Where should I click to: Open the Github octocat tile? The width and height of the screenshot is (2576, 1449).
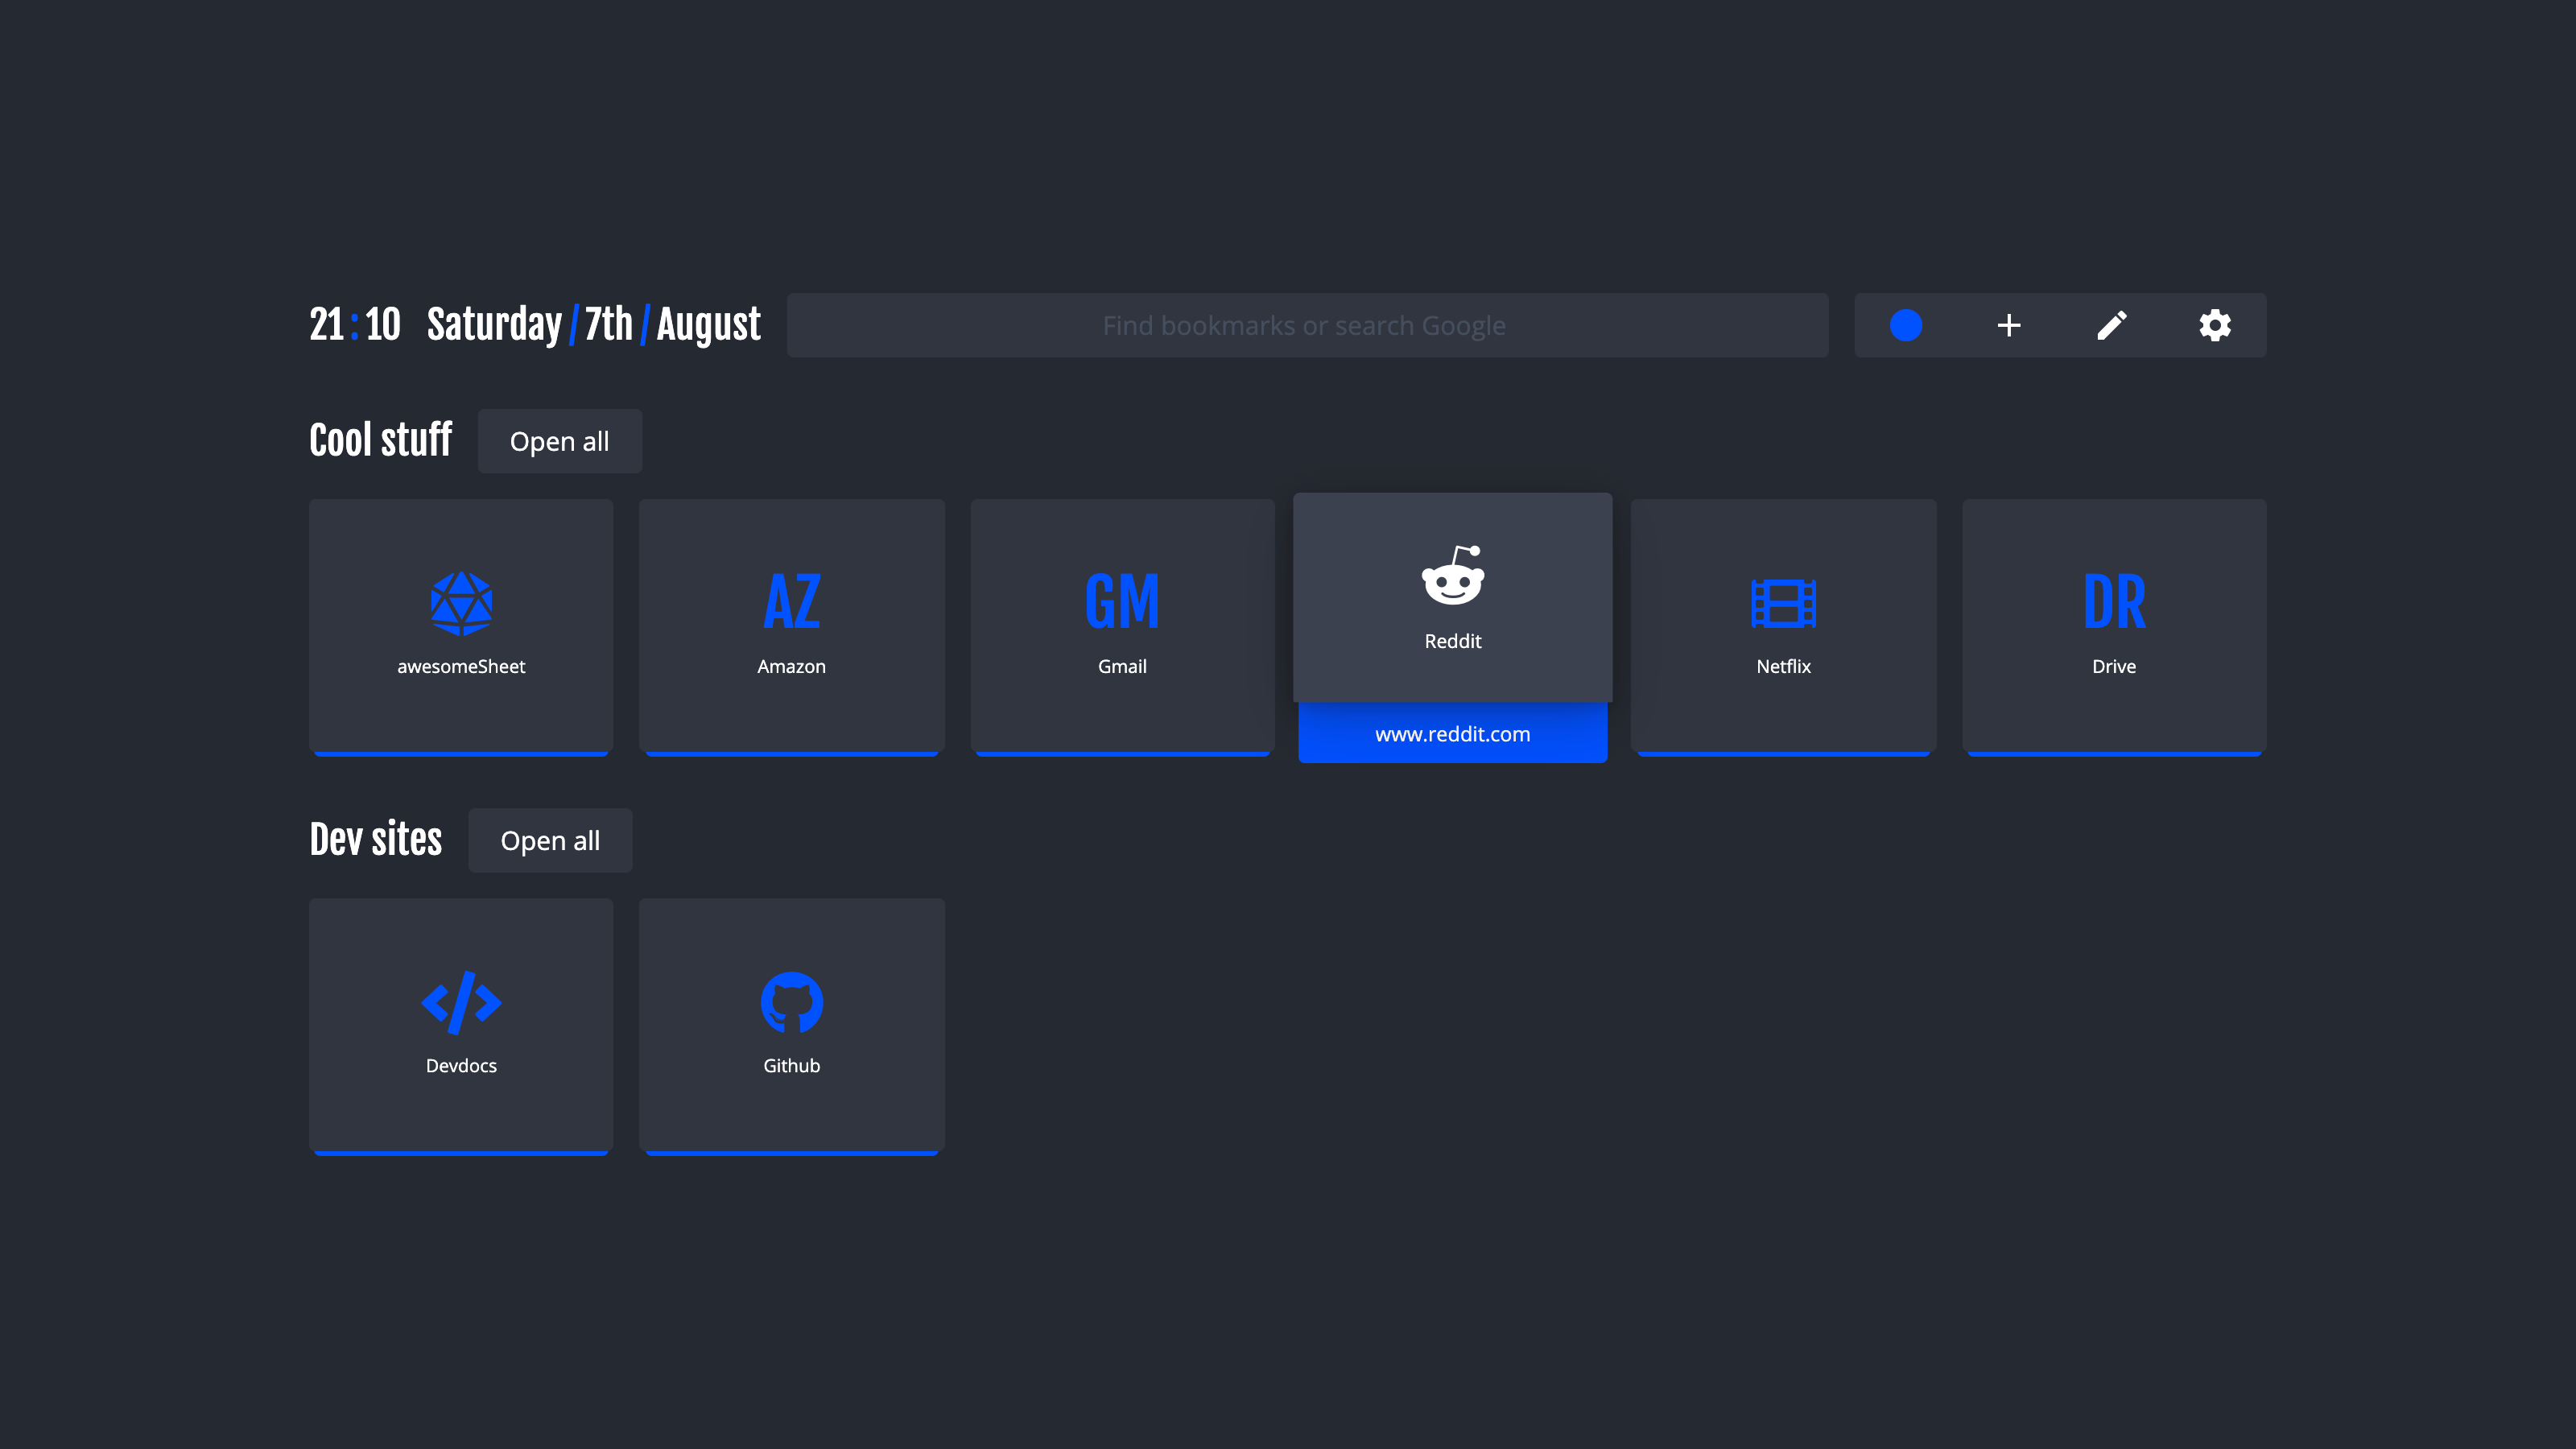click(791, 1024)
